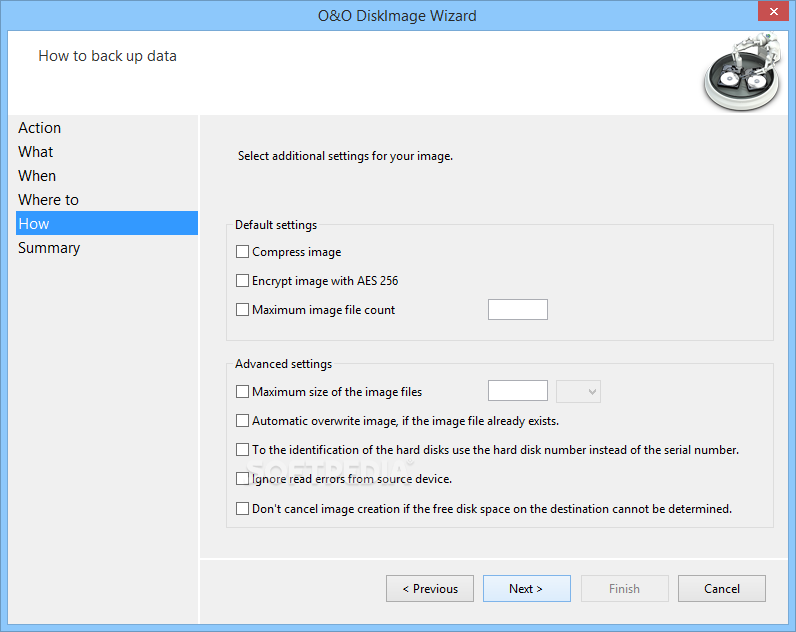Toggle Automatic overwrite image checkbox

coord(243,421)
